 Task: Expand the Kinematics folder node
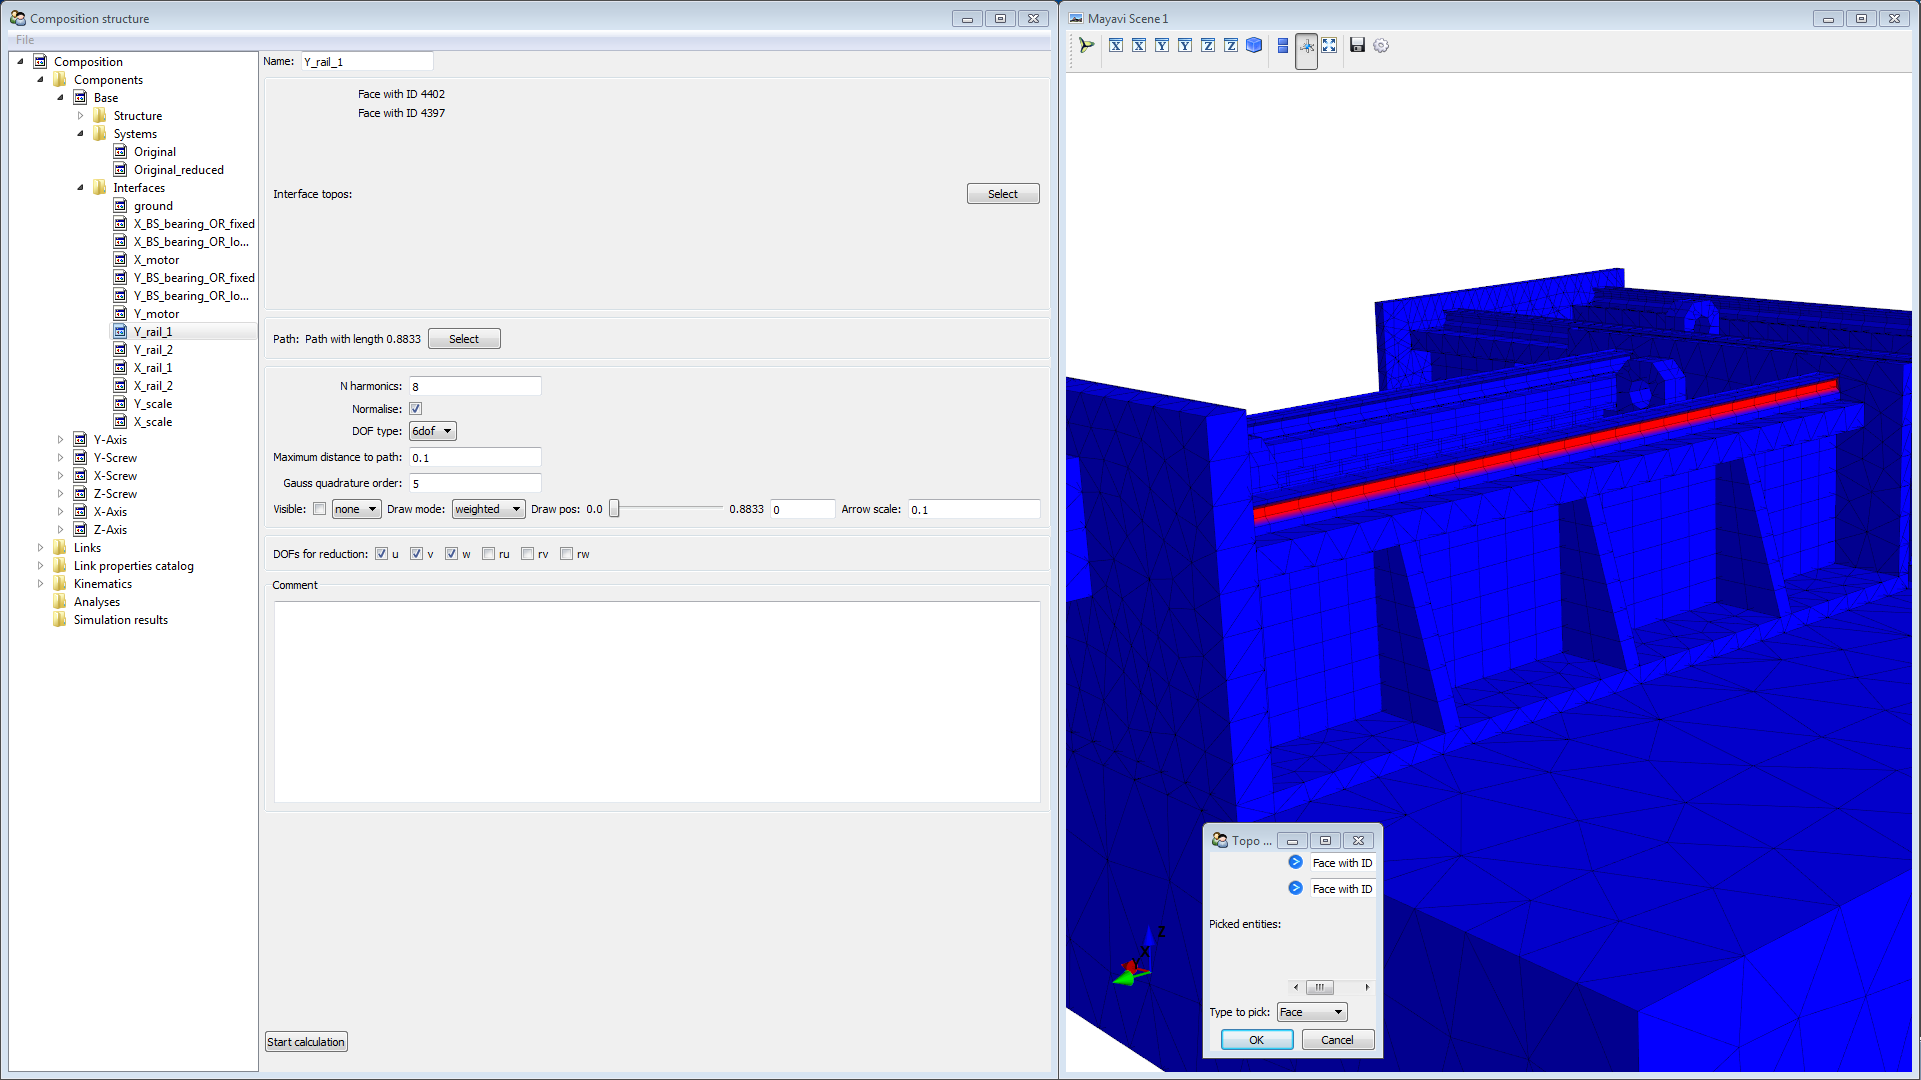pos(40,584)
